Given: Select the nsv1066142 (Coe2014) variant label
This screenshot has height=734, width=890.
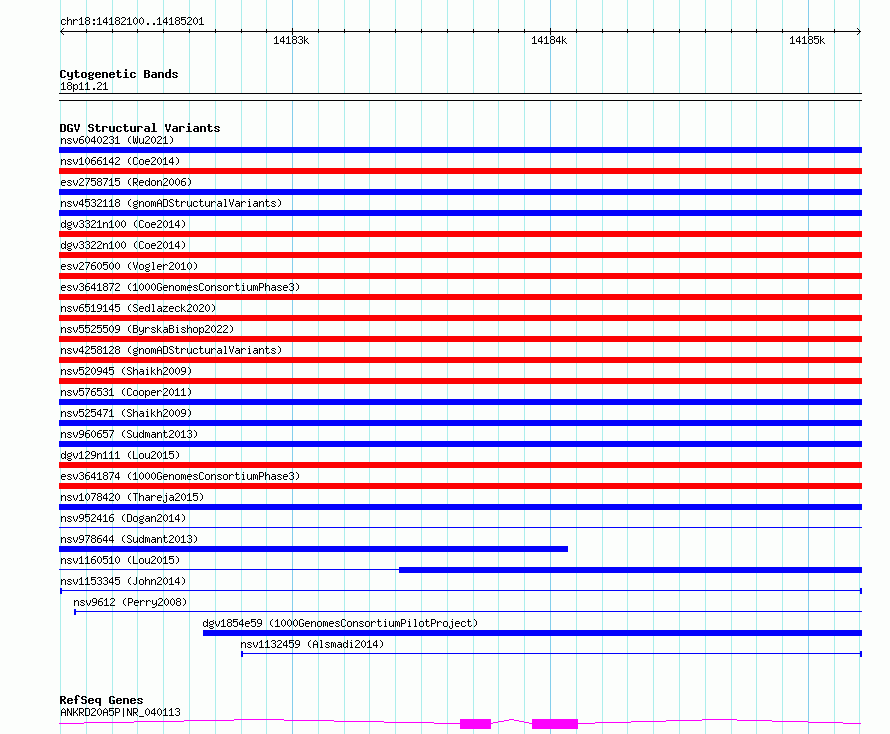Looking at the screenshot, I should 120,161.
